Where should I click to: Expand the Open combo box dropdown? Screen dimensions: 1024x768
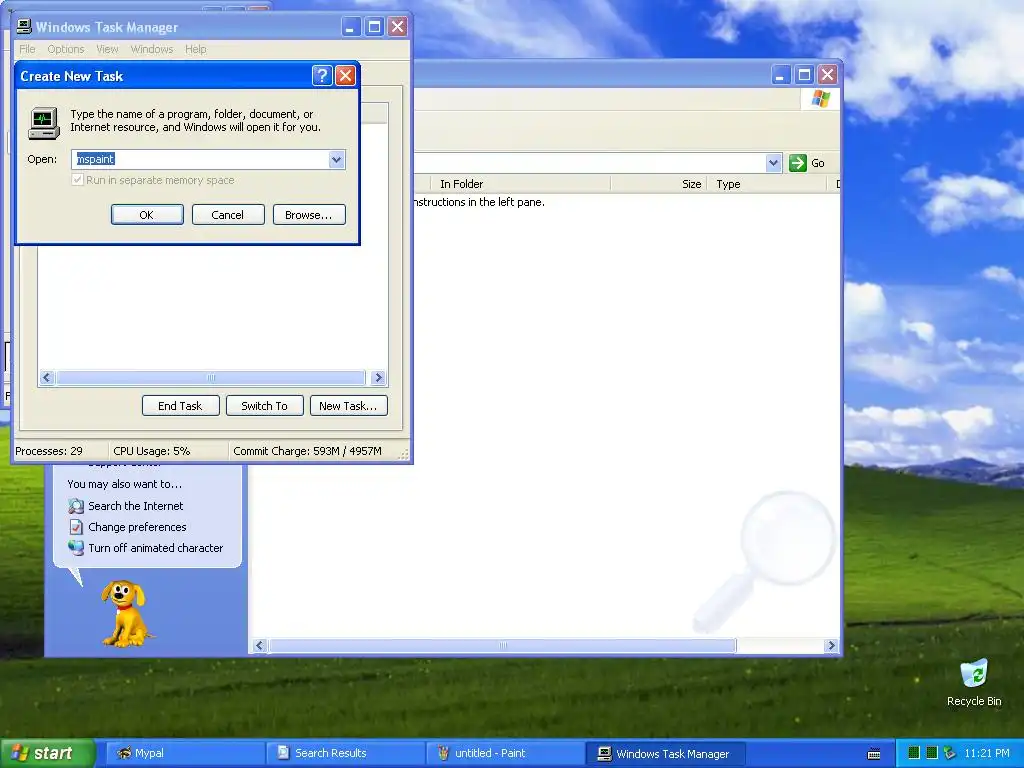click(x=336, y=159)
